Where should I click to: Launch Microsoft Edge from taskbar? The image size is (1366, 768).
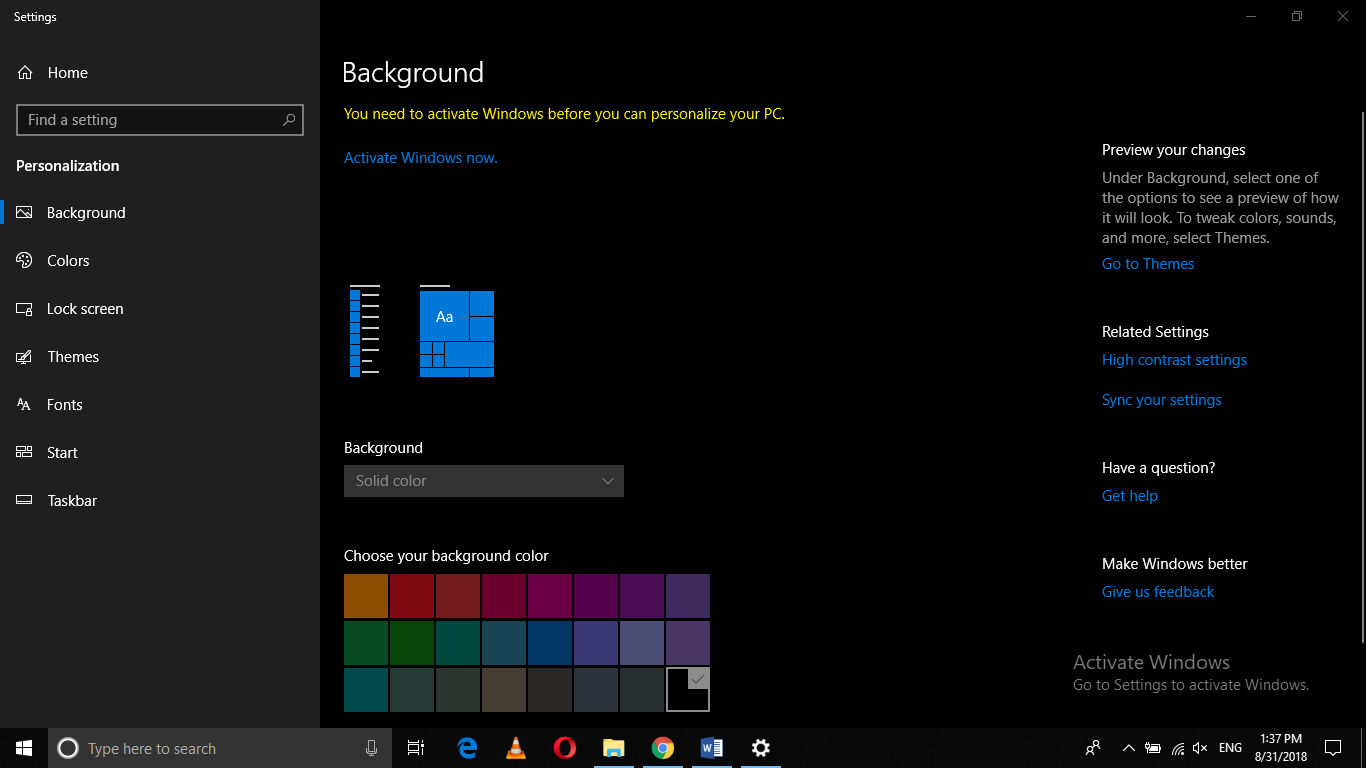point(467,748)
